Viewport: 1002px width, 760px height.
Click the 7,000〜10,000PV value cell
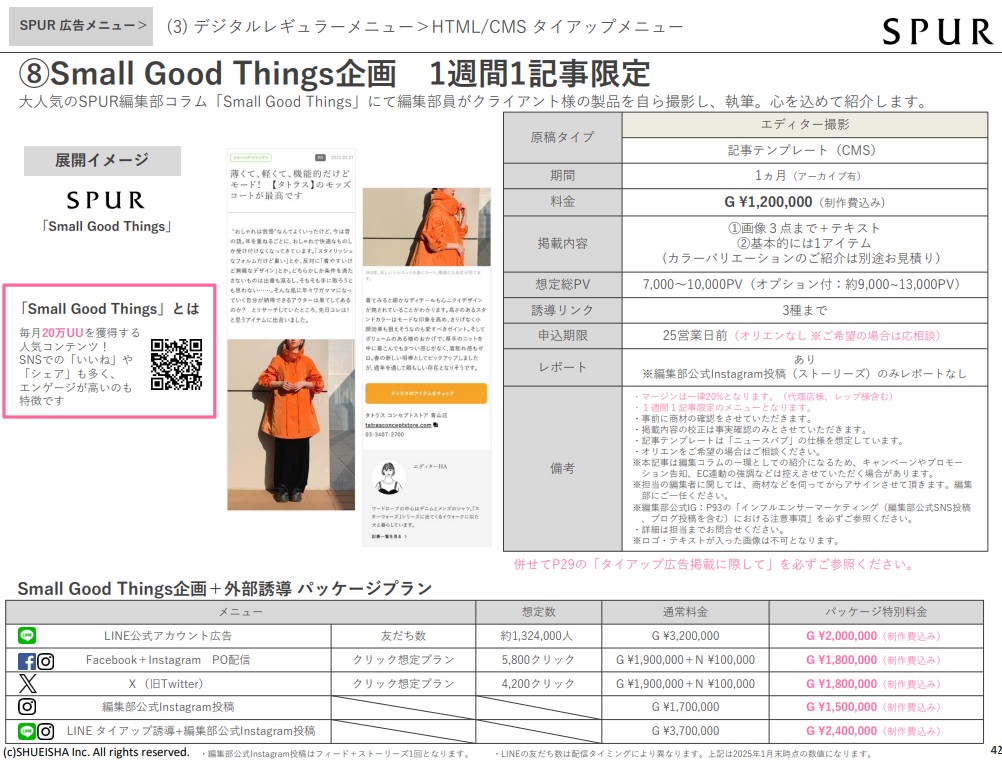click(x=805, y=284)
